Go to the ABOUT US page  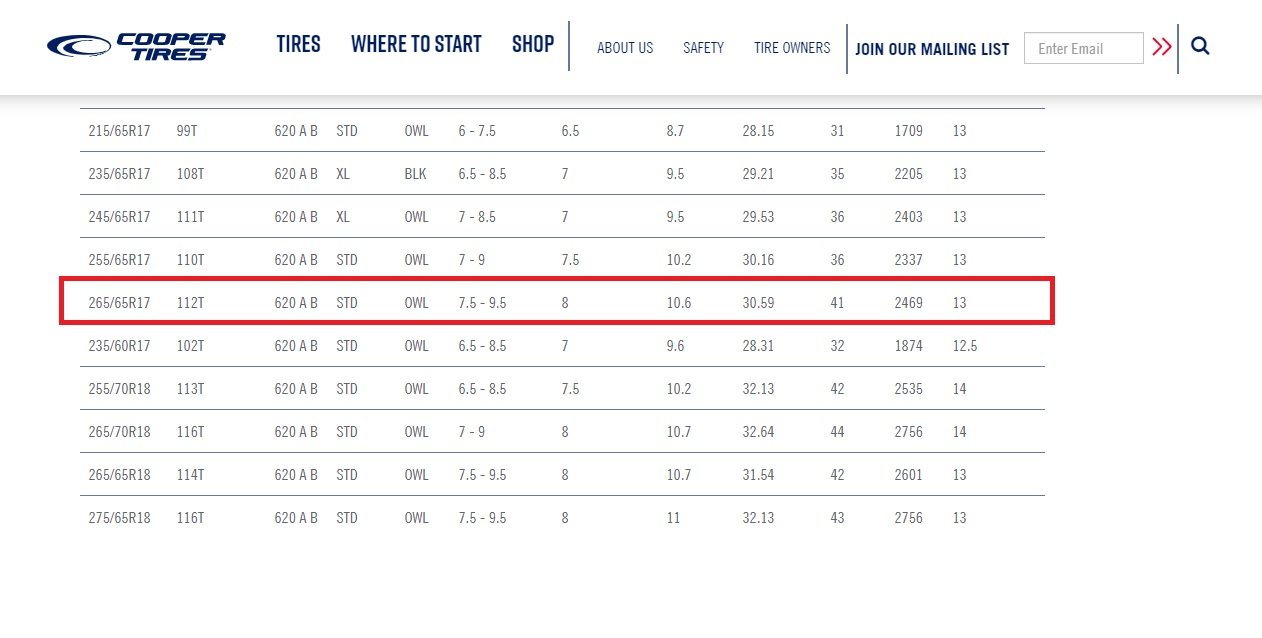click(625, 48)
